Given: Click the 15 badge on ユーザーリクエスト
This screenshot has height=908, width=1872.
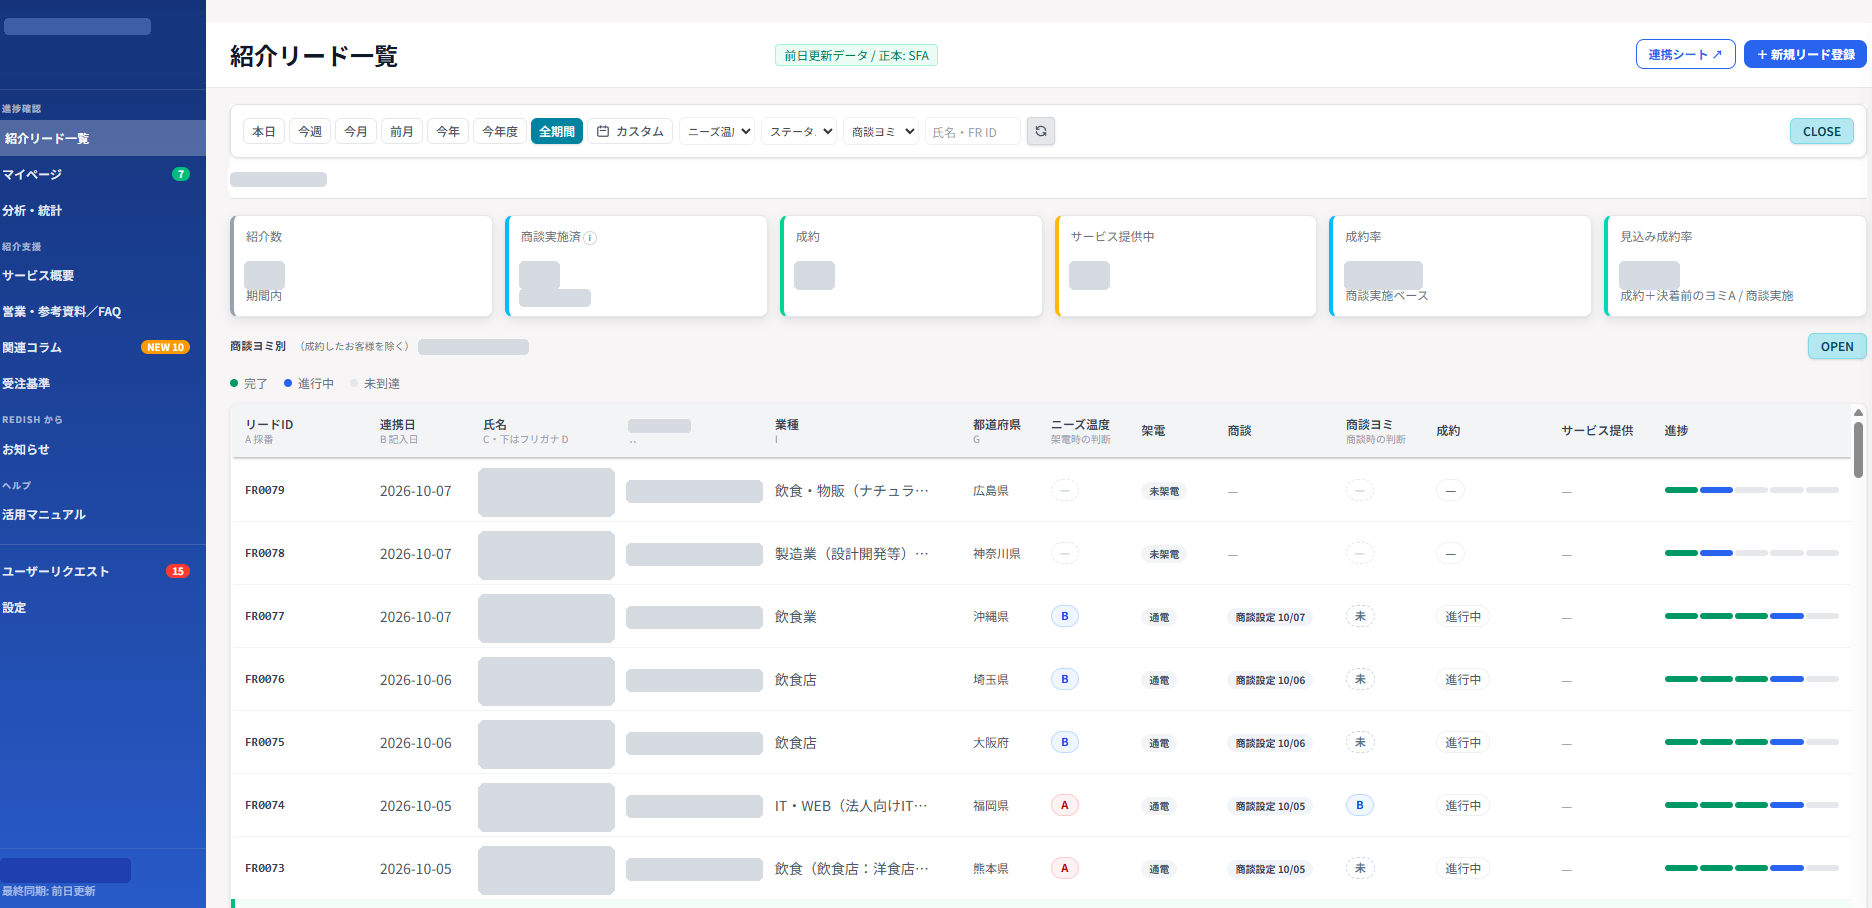Looking at the screenshot, I should pyautogui.click(x=178, y=571).
